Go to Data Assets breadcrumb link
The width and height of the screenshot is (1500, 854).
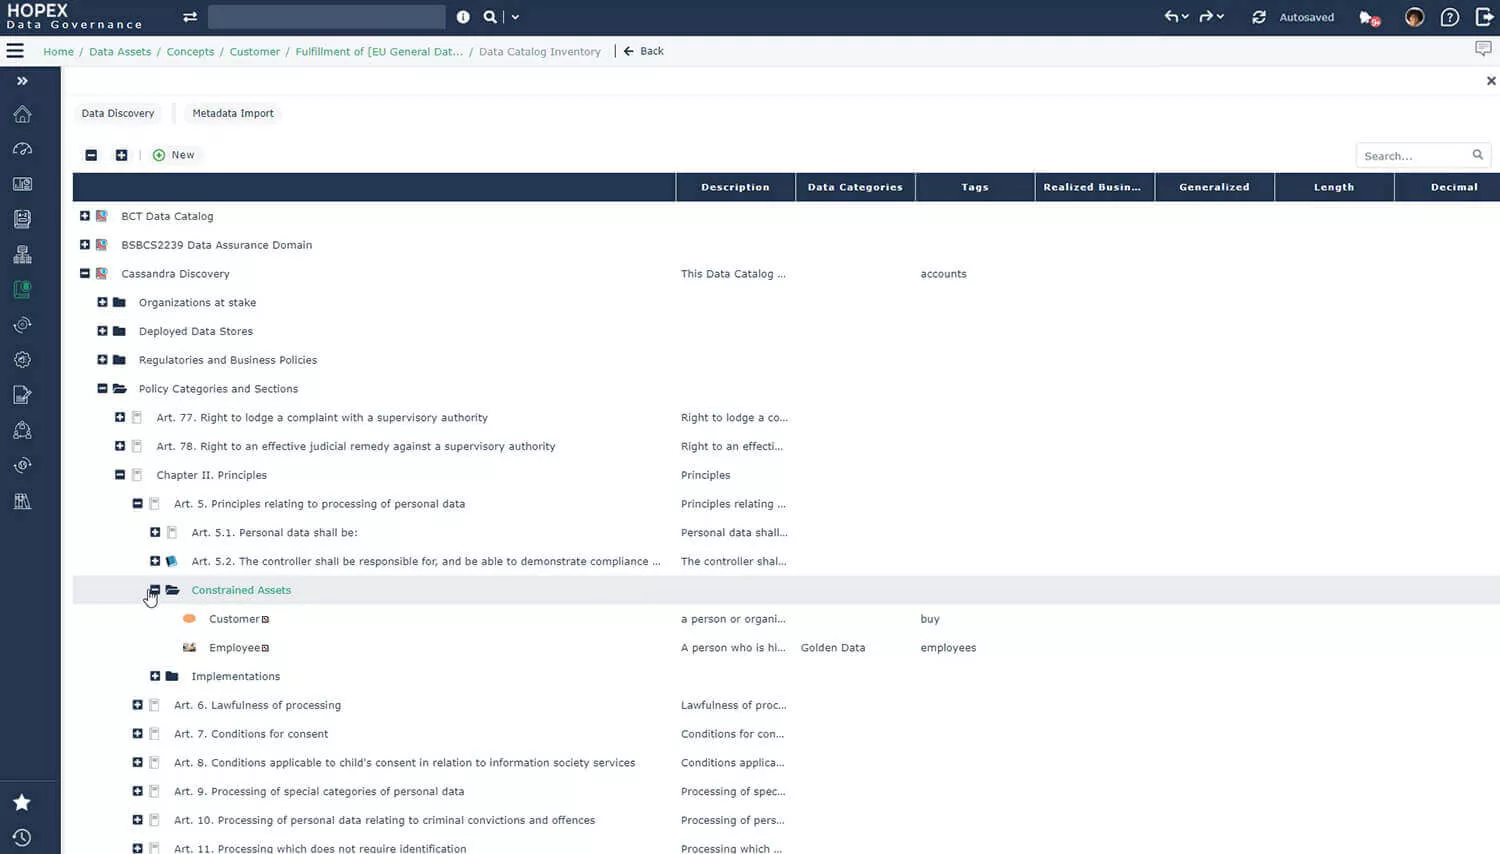click(x=120, y=52)
